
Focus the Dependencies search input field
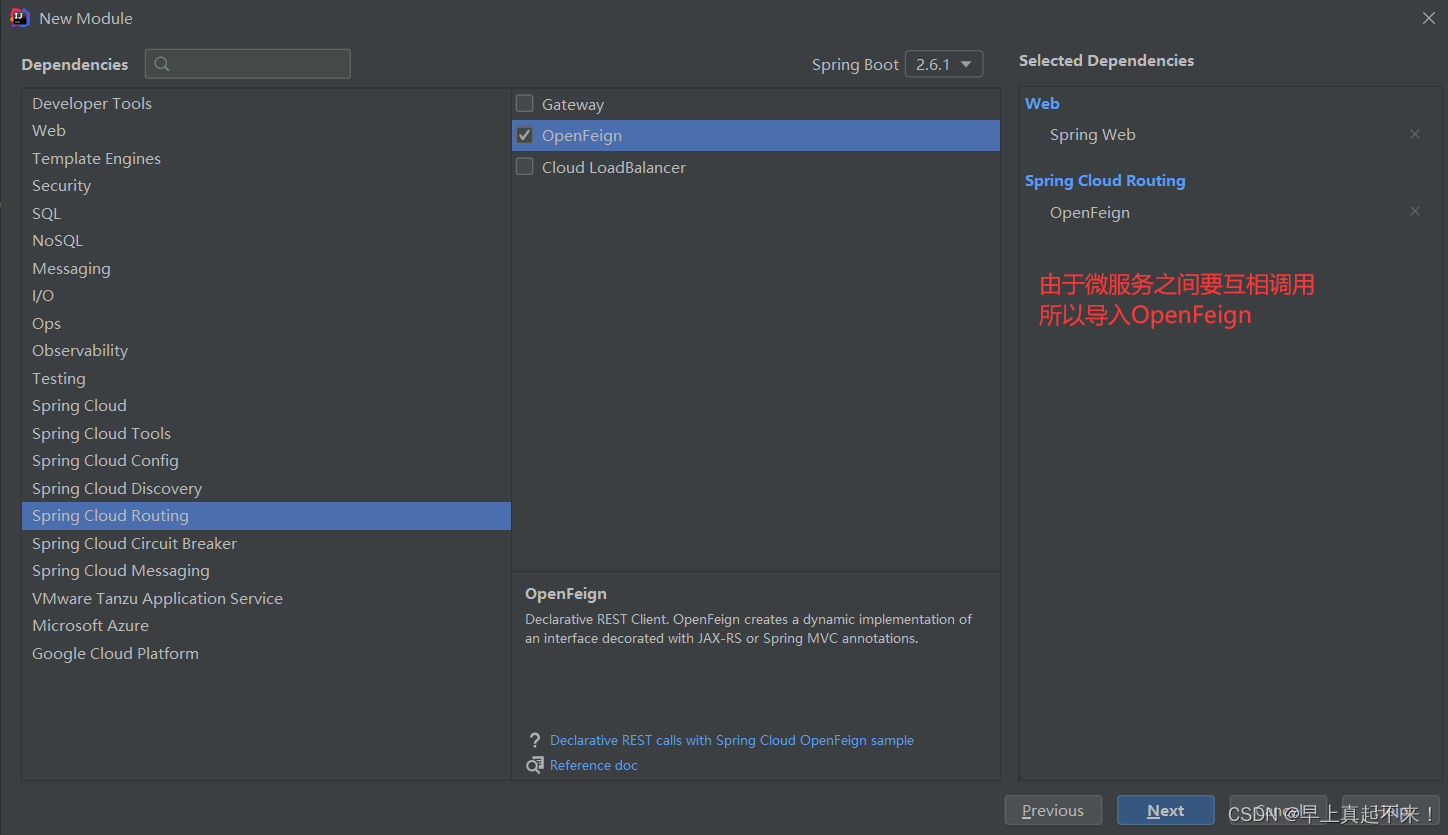[x=248, y=64]
